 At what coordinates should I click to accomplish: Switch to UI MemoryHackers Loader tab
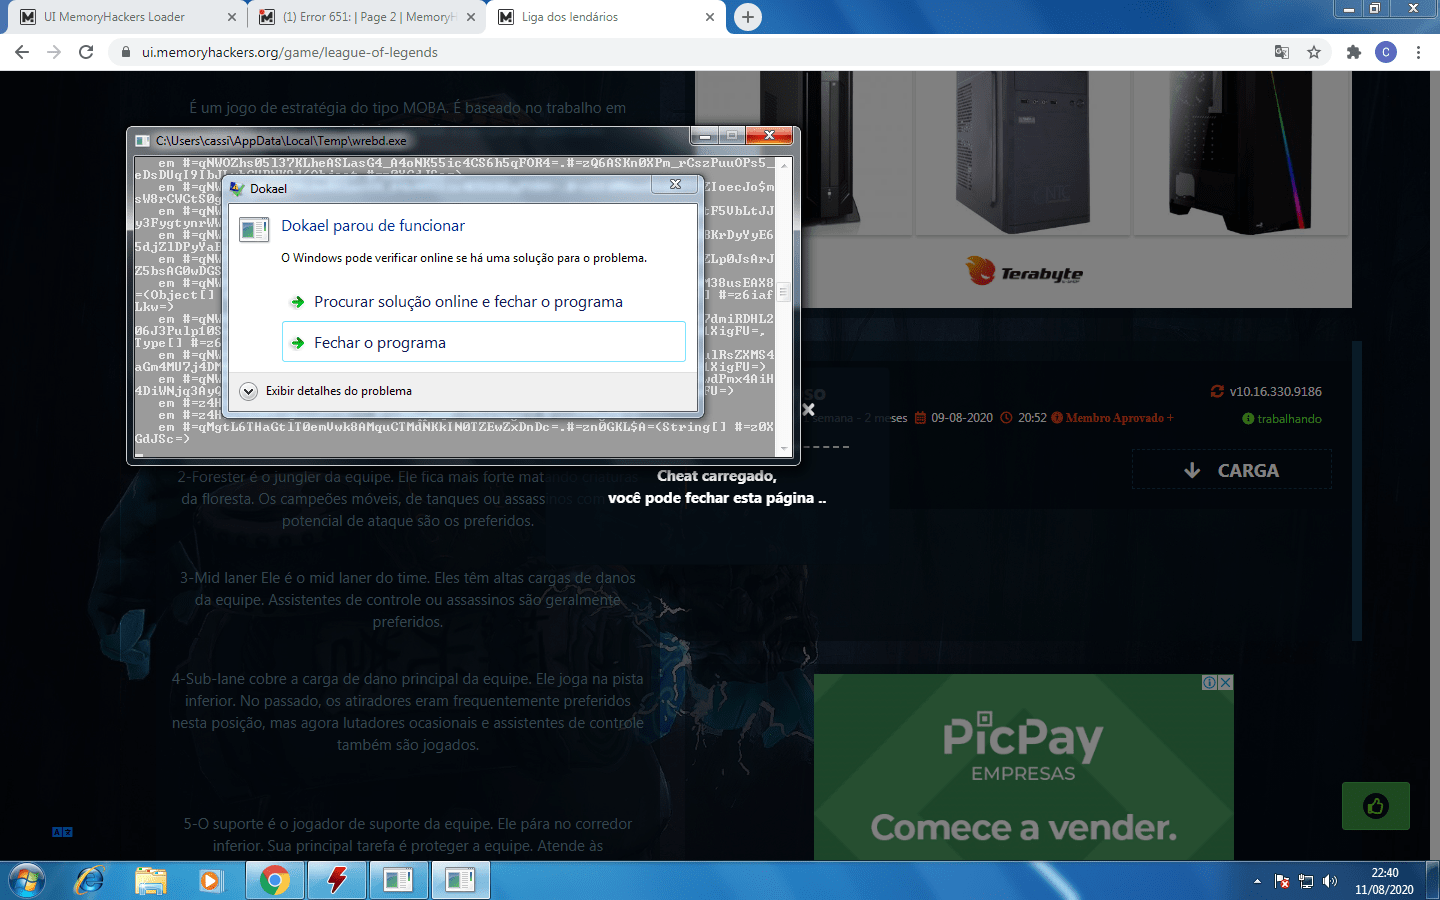coord(127,17)
